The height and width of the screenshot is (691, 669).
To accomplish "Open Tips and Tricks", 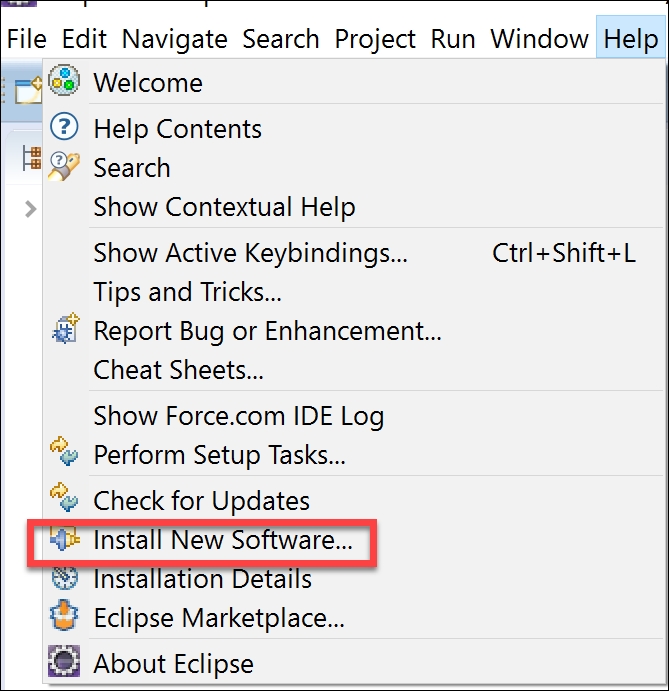I will pyautogui.click(x=187, y=292).
